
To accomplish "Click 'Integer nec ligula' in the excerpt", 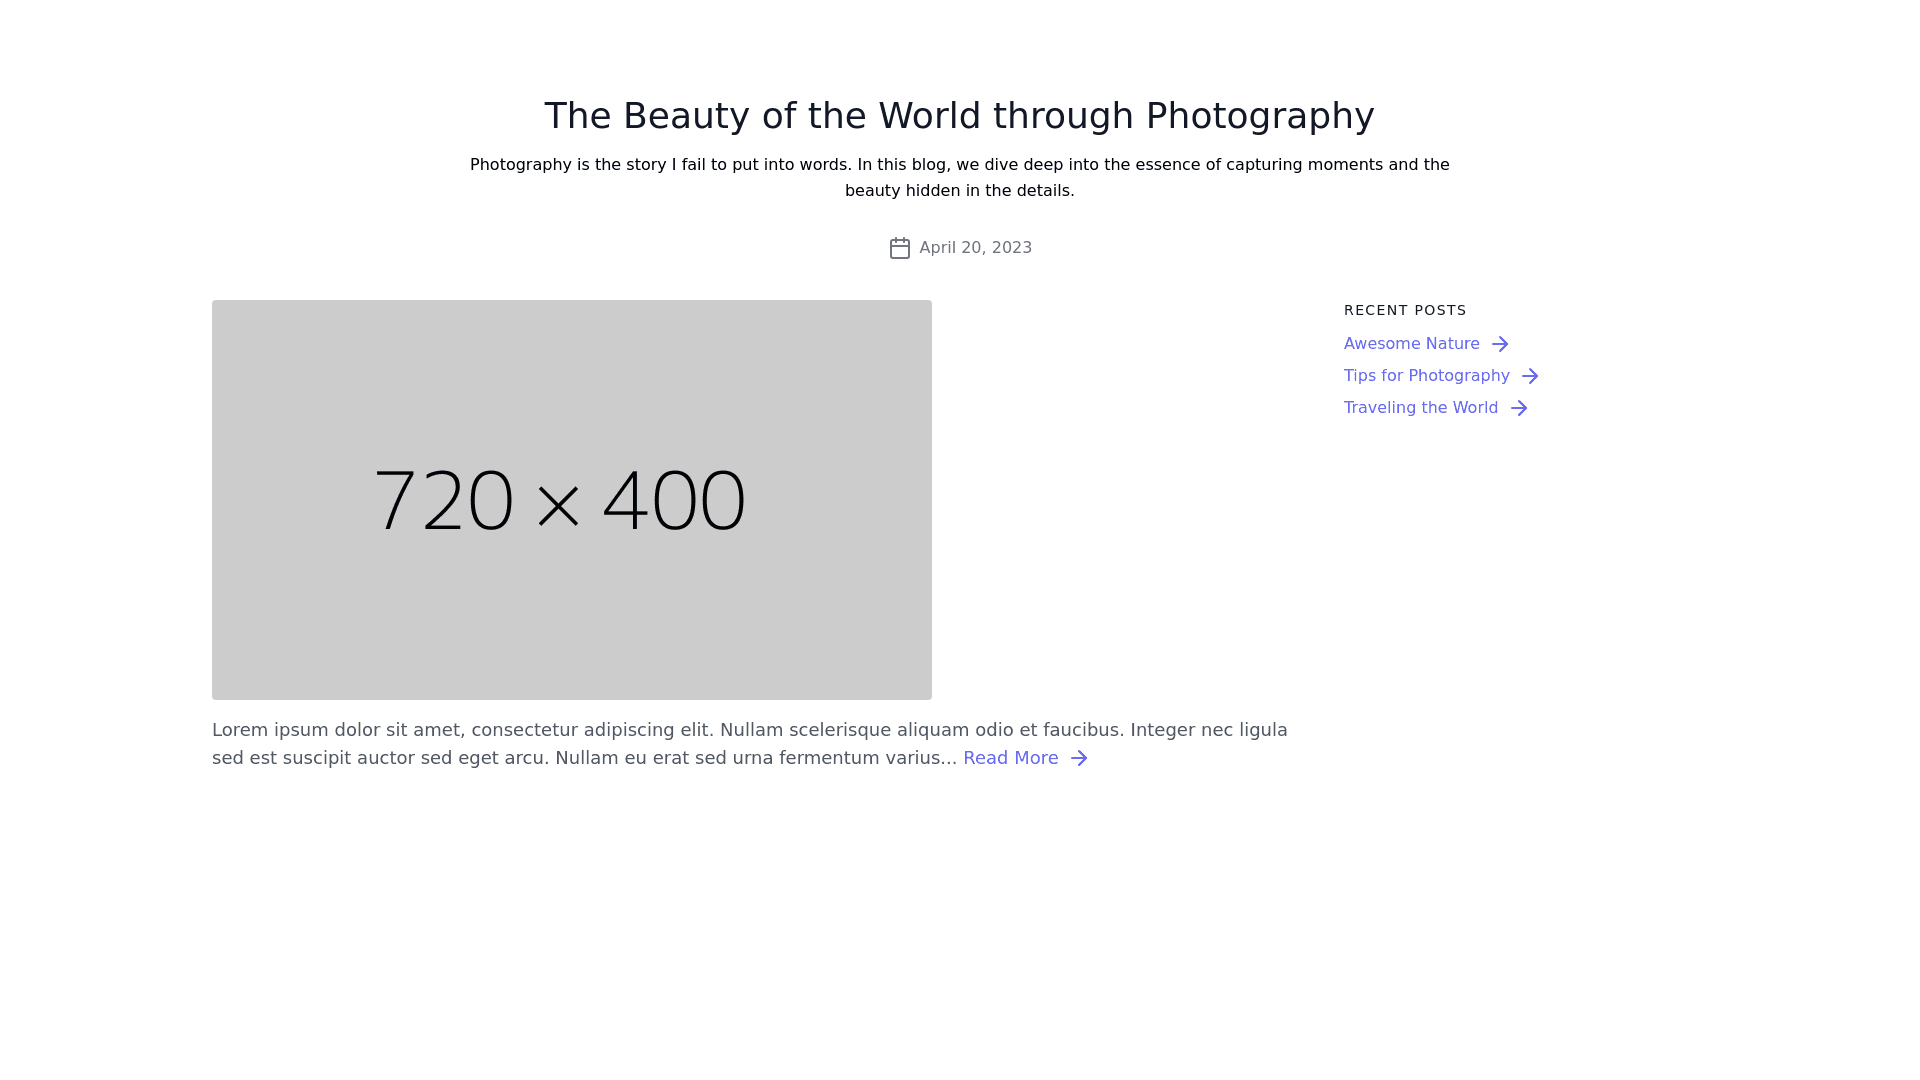I will click(1208, 730).
